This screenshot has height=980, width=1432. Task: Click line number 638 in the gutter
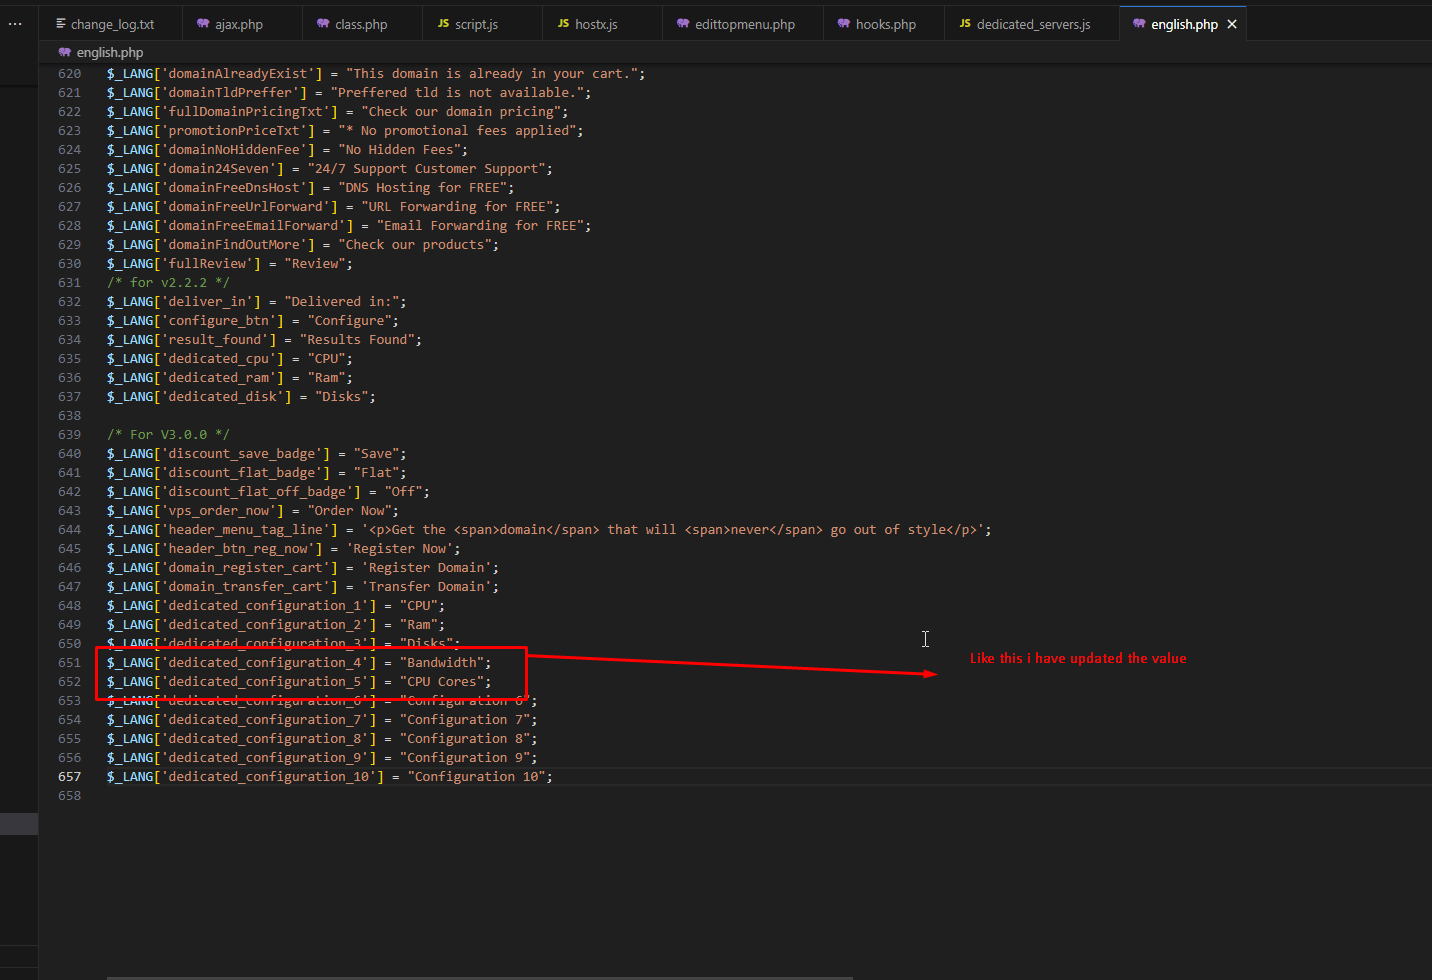point(70,416)
